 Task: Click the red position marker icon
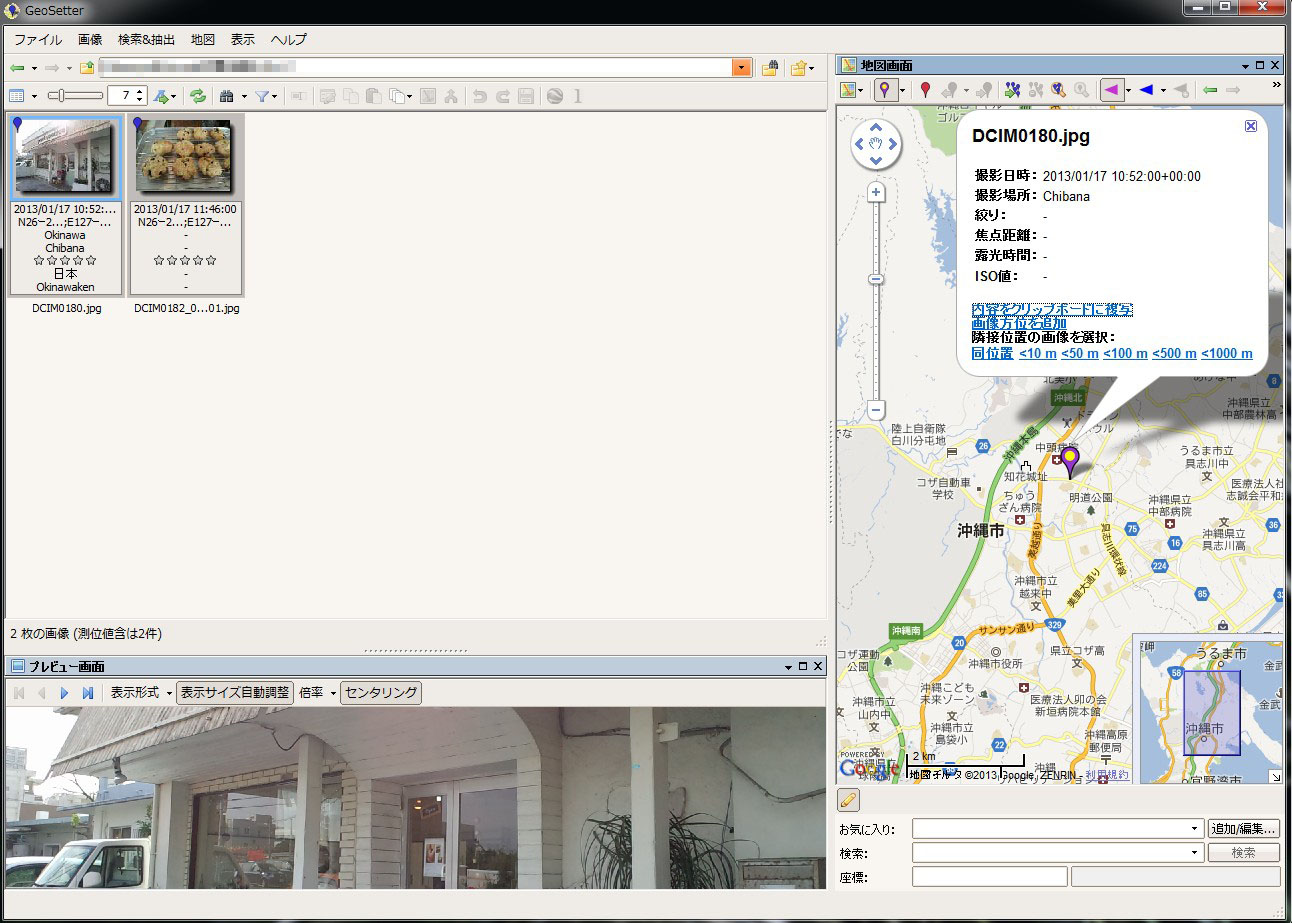(x=925, y=90)
